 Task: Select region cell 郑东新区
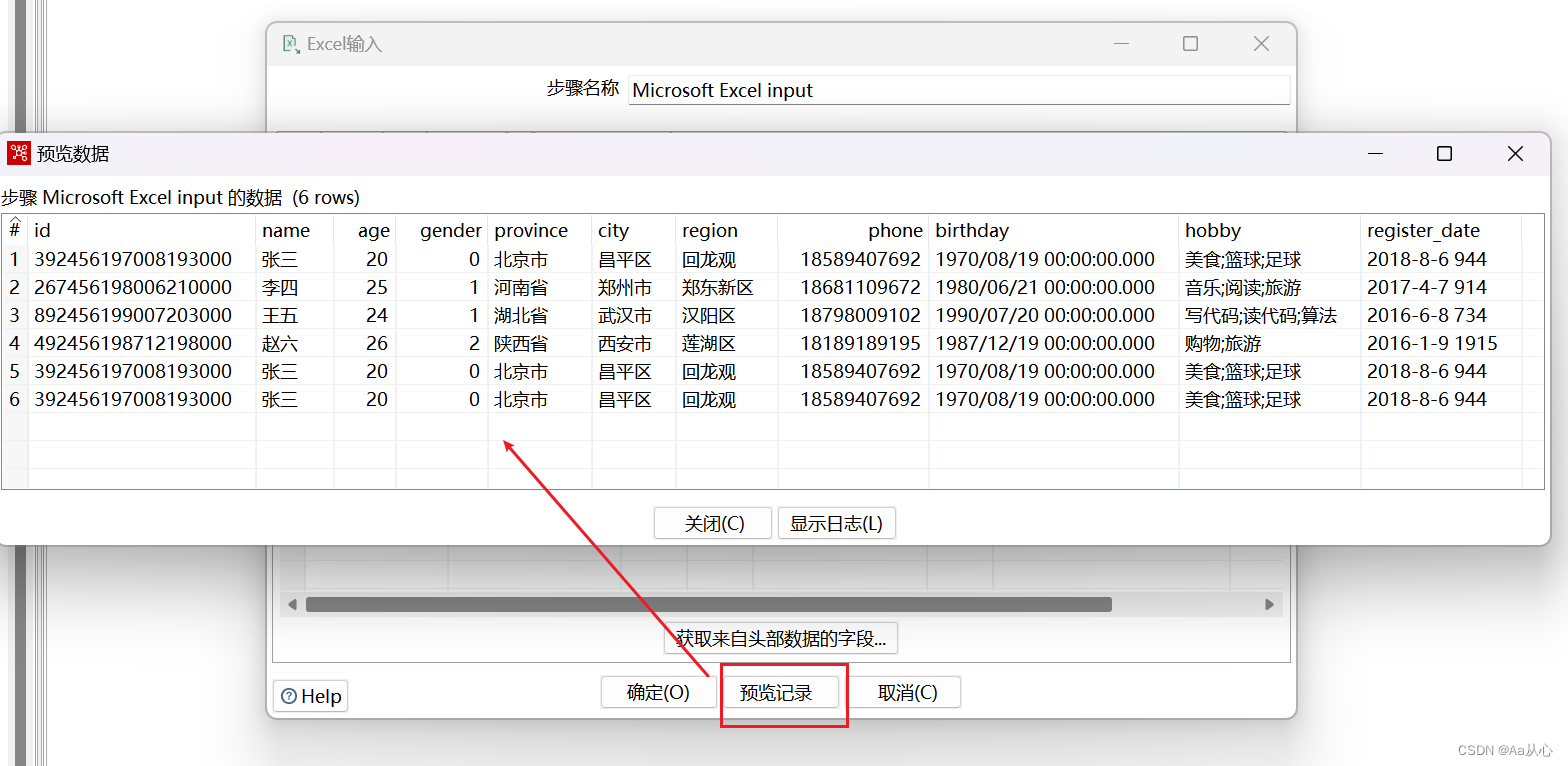[x=727, y=287]
